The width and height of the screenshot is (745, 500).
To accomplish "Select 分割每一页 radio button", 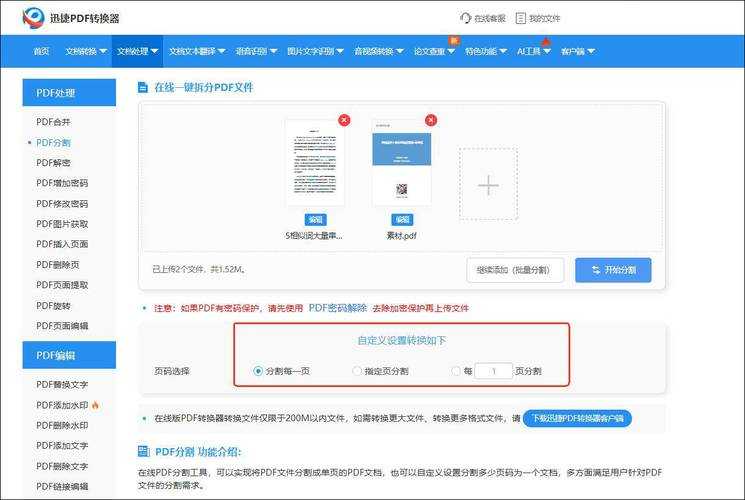I will tap(258, 371).
